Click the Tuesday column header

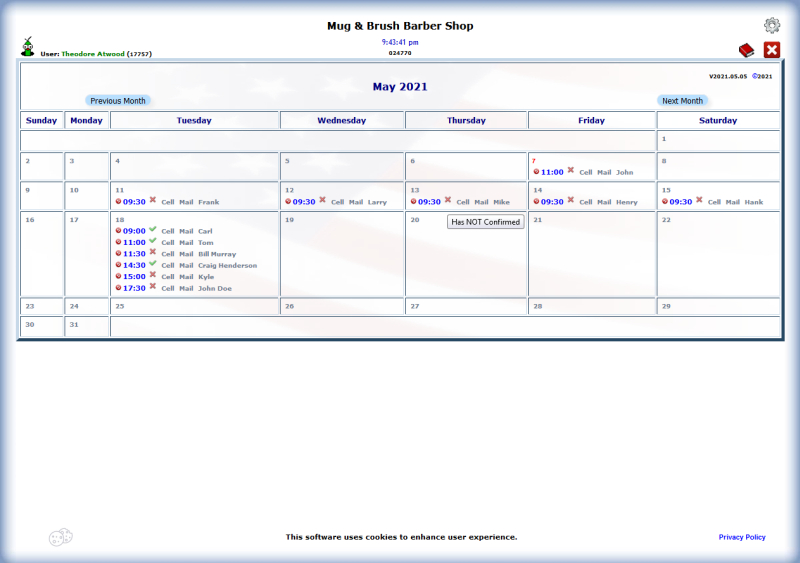tap(194, 120)
